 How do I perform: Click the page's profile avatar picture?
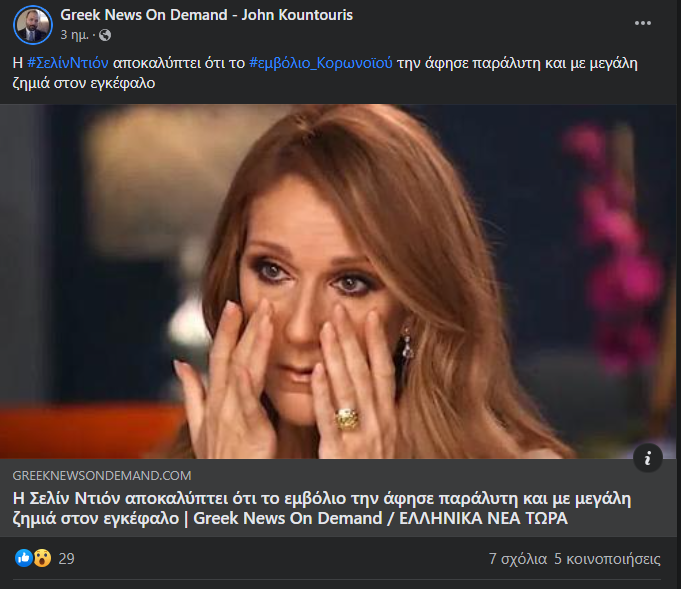coord(33,25)
